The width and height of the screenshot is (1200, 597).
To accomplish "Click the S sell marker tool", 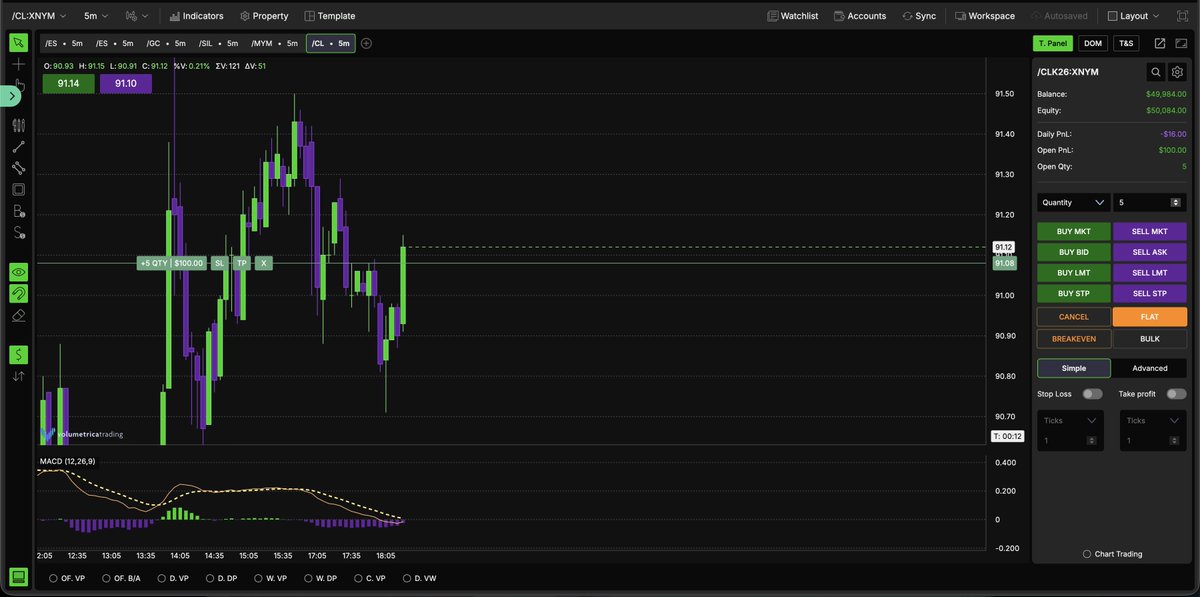I will pos(18,232).
